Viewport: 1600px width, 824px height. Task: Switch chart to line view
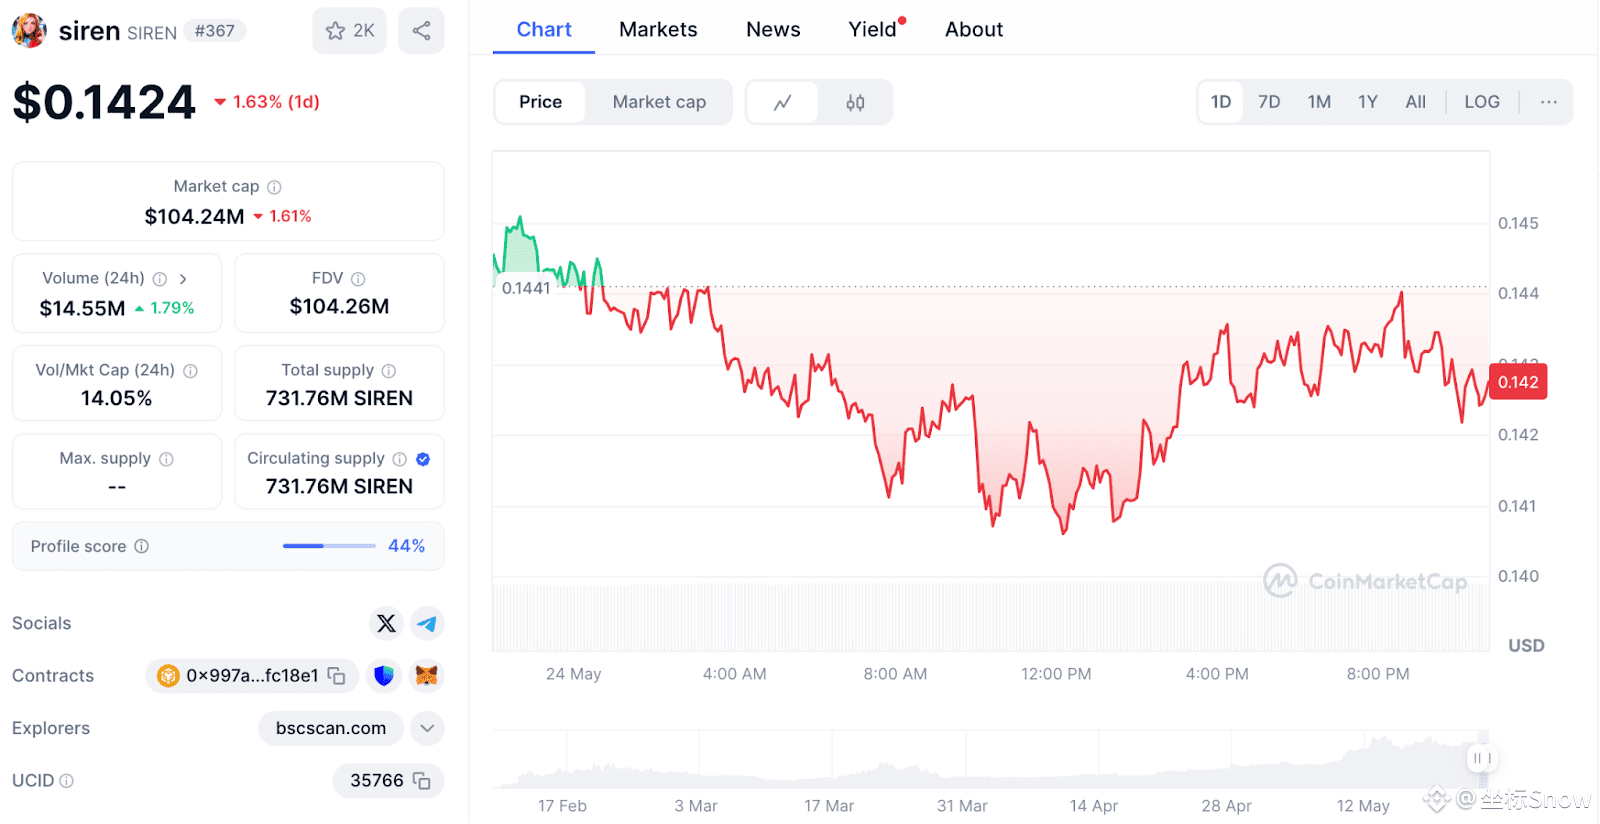[x=783, y=102]
